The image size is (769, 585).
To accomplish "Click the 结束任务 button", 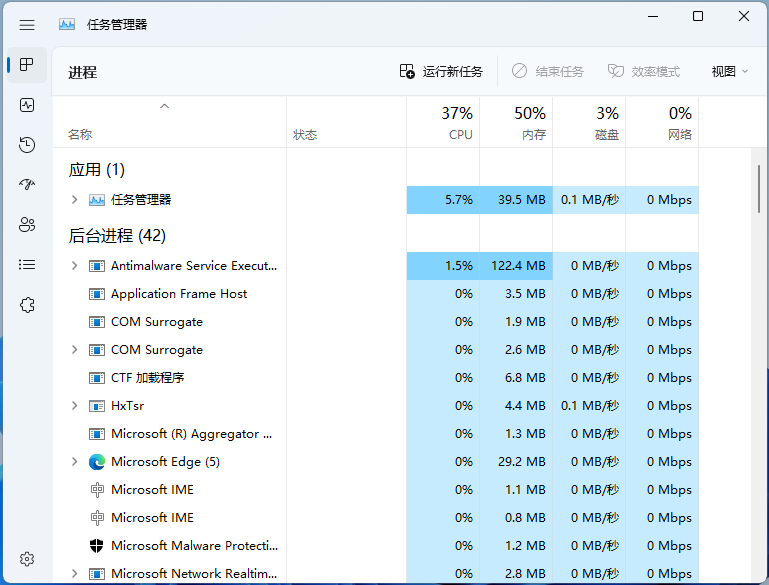I will pyautogui.click(x=547, y=72).
